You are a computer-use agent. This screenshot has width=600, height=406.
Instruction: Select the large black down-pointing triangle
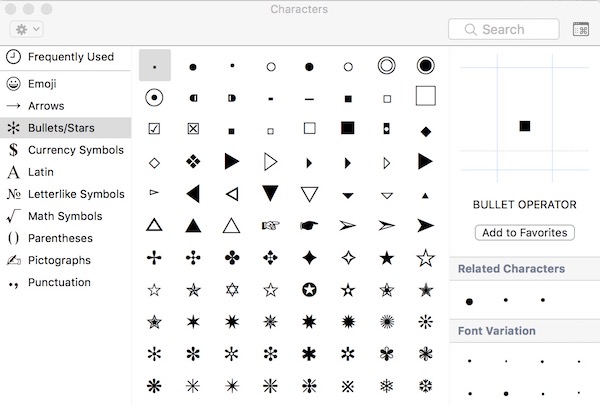(270, 193)
